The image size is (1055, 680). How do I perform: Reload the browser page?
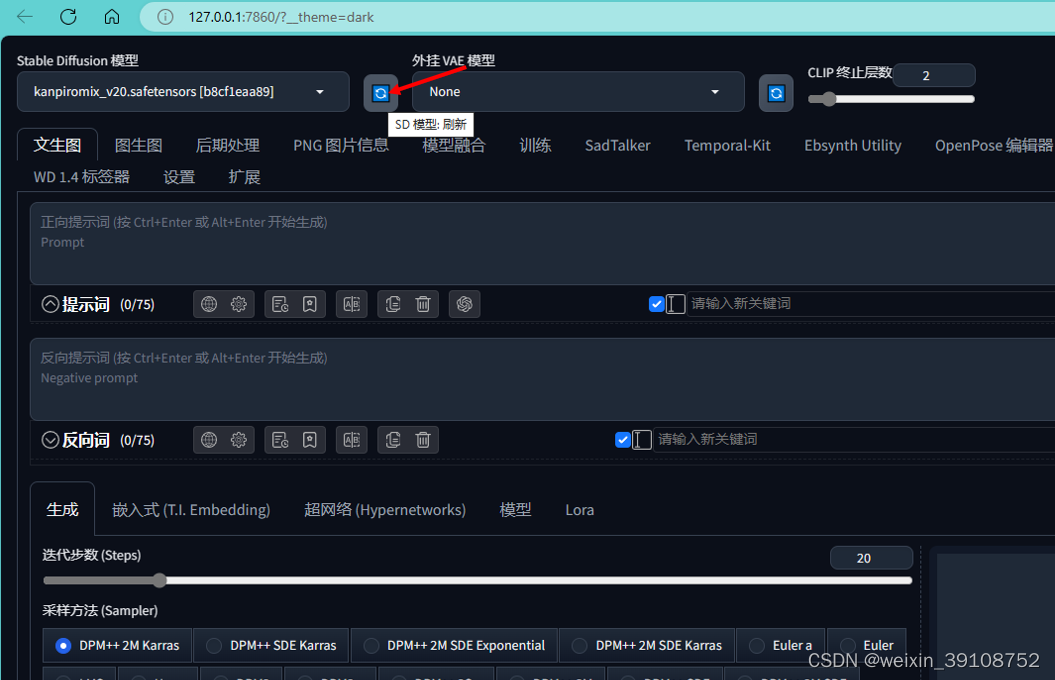pyautogui.click(x=68, y=17)
